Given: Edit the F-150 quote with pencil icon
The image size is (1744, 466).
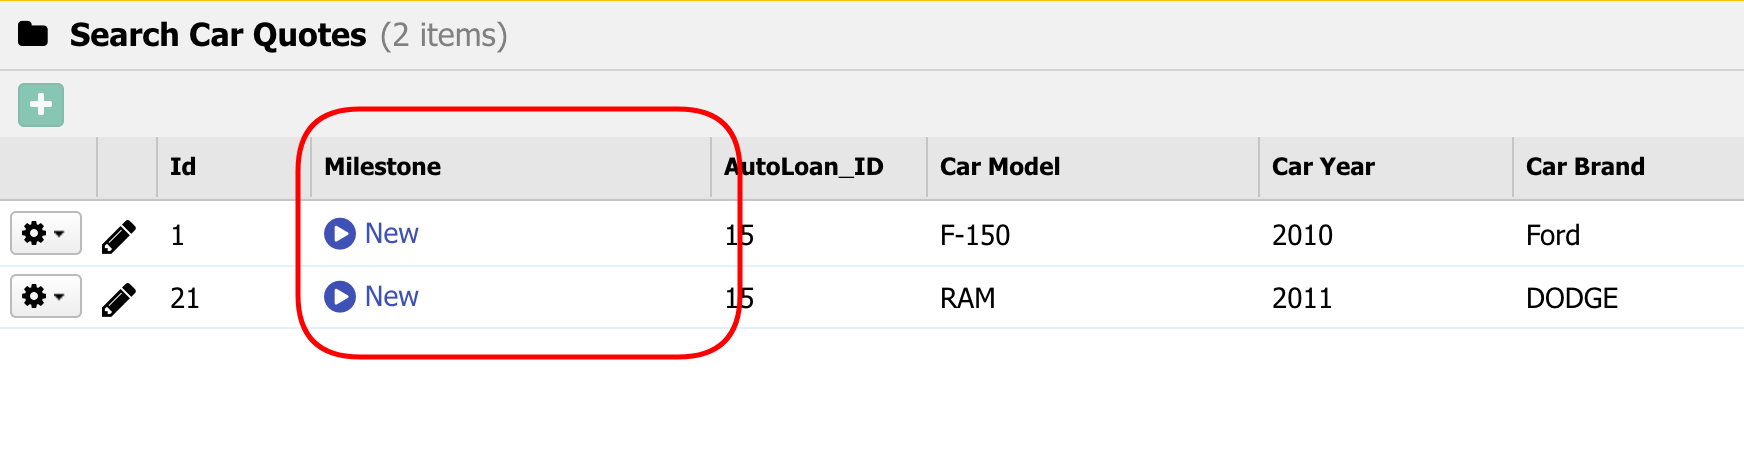Looking at the screenshot, I should point(118,236).
